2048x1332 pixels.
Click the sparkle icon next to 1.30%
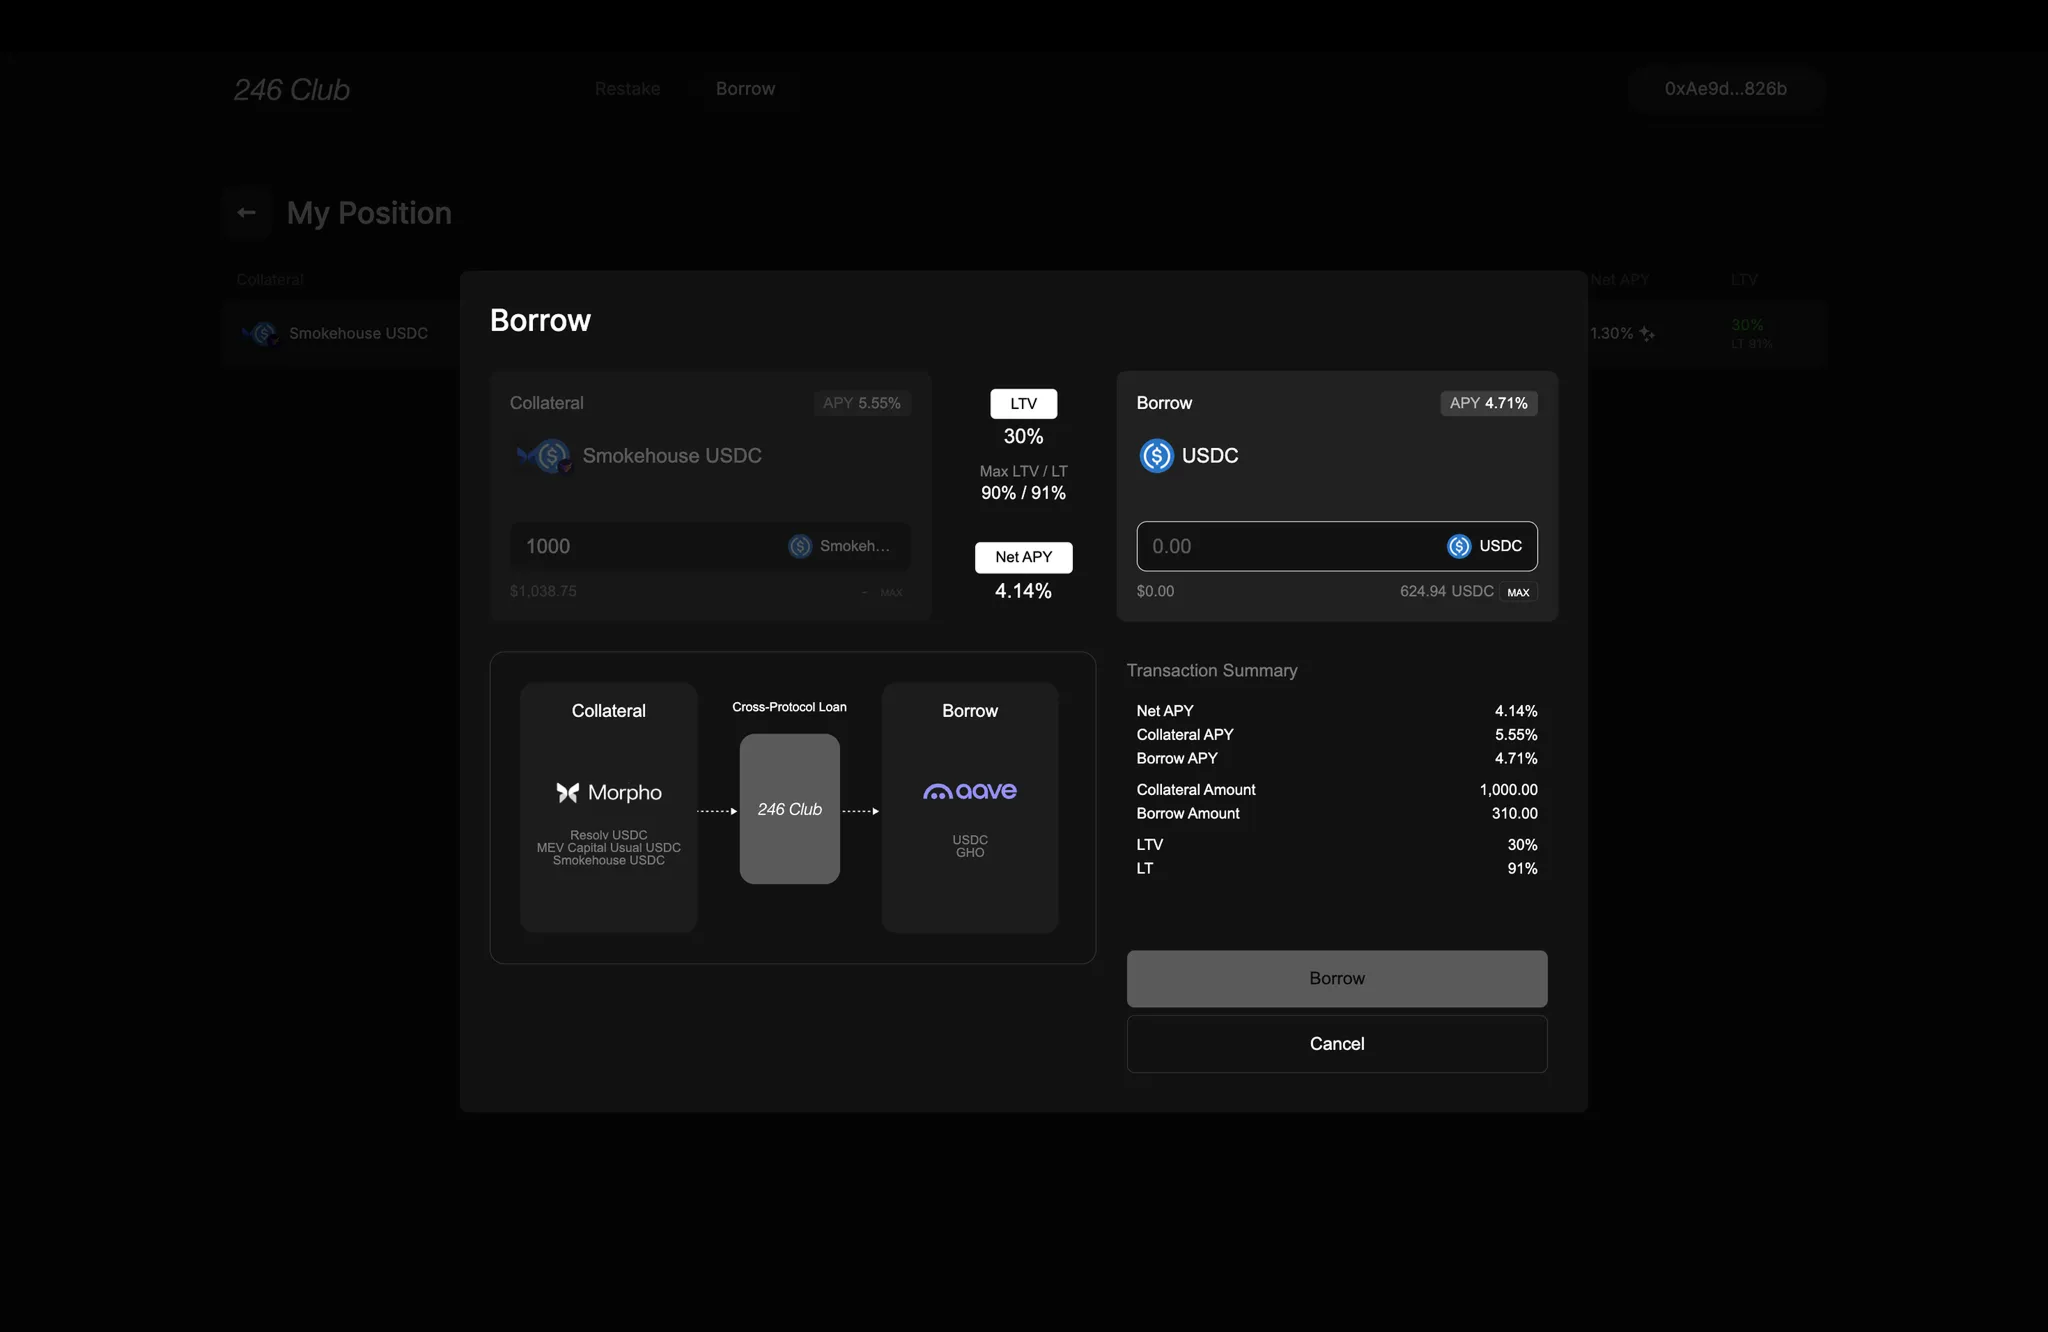click(1646, 334)
